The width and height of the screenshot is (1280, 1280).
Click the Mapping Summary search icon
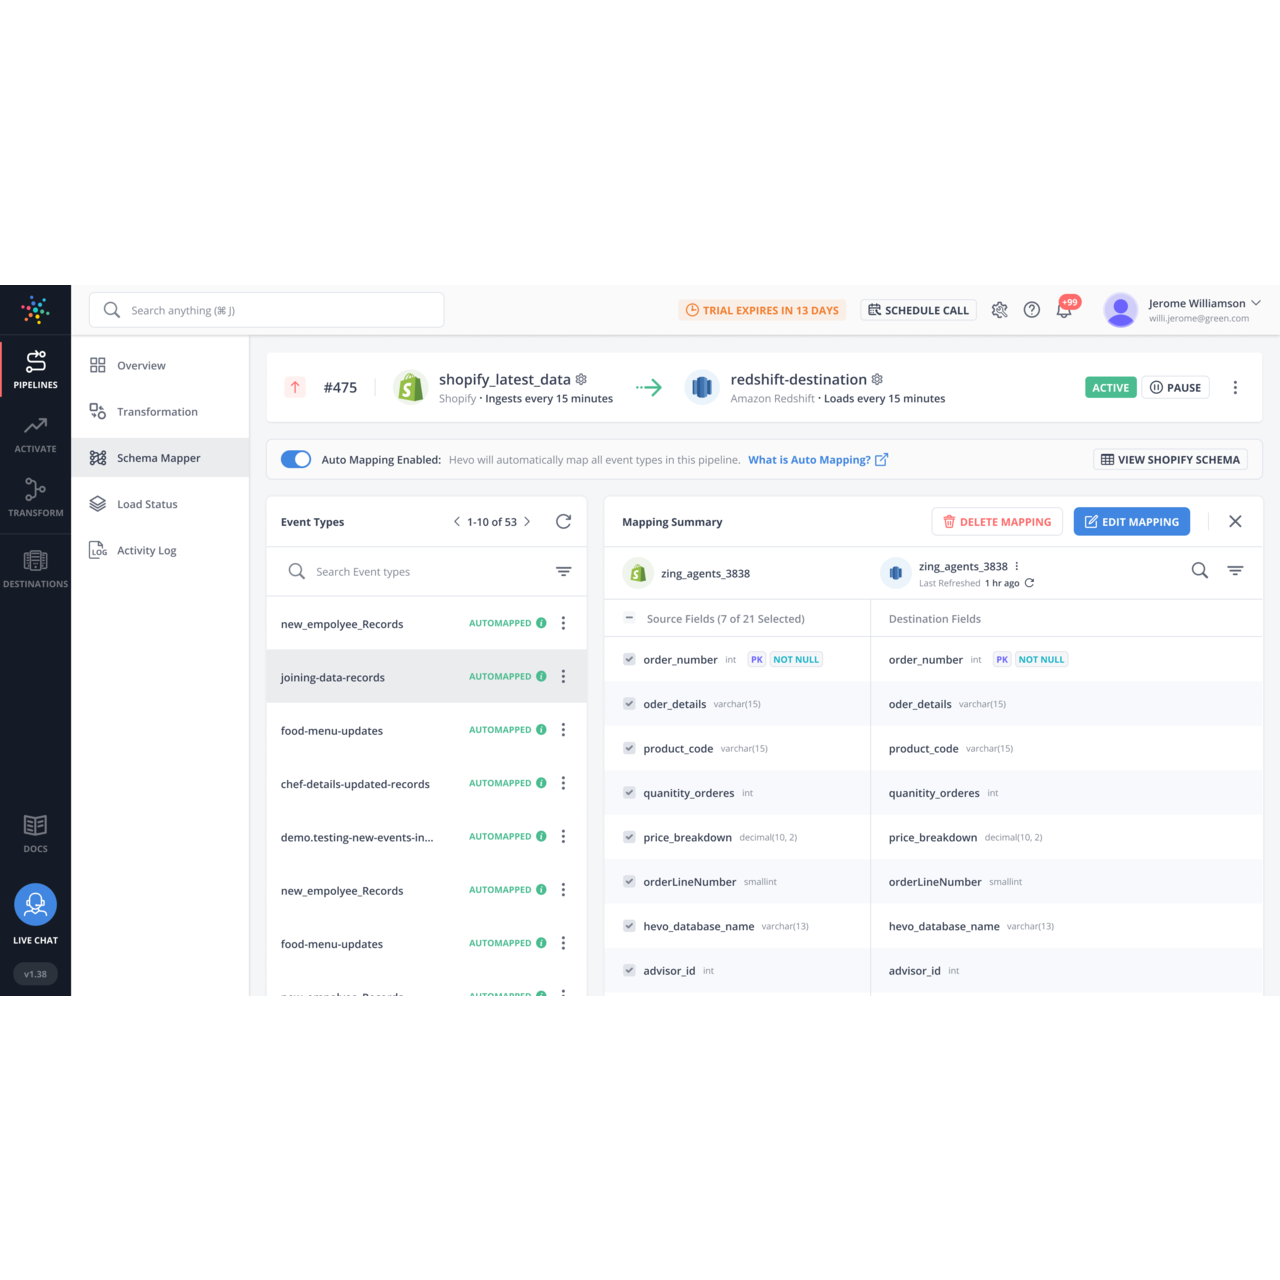pyautogui.click(x=1199, y=571)
